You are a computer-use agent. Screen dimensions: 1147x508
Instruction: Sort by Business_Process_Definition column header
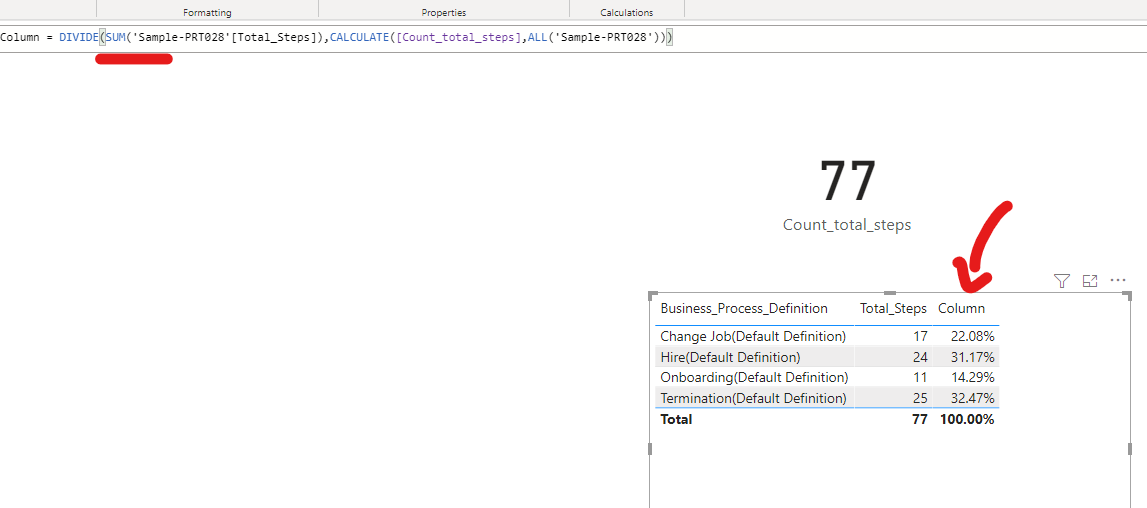click(744, 309)
